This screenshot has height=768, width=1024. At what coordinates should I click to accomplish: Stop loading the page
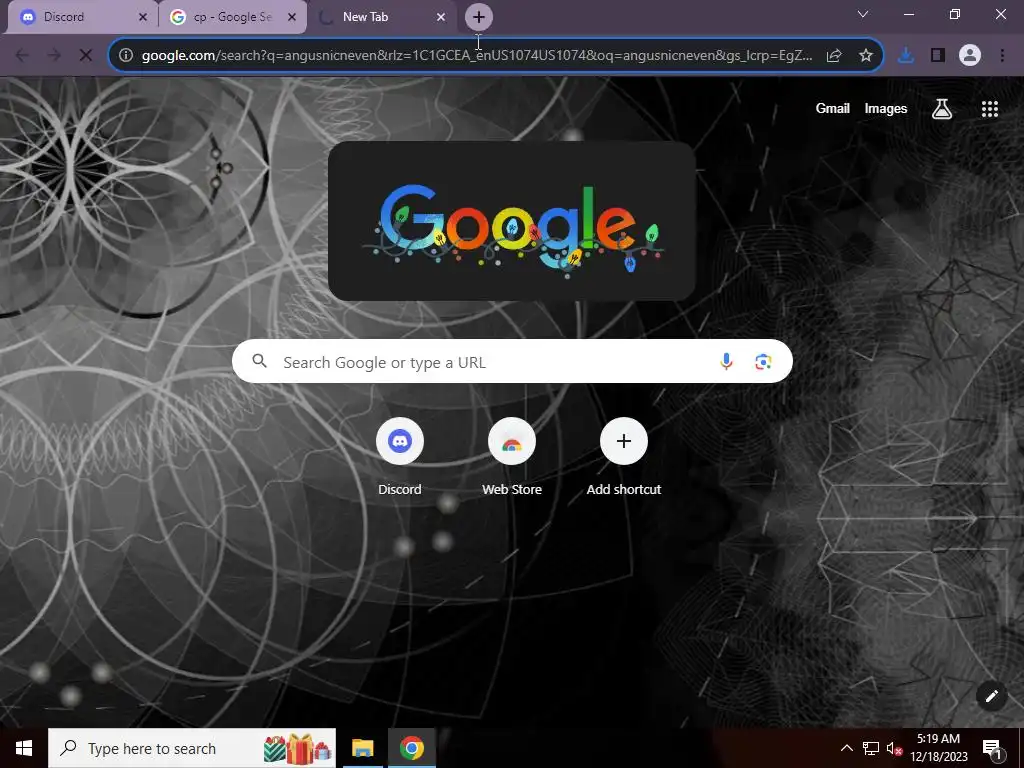[x=86, y=56]
